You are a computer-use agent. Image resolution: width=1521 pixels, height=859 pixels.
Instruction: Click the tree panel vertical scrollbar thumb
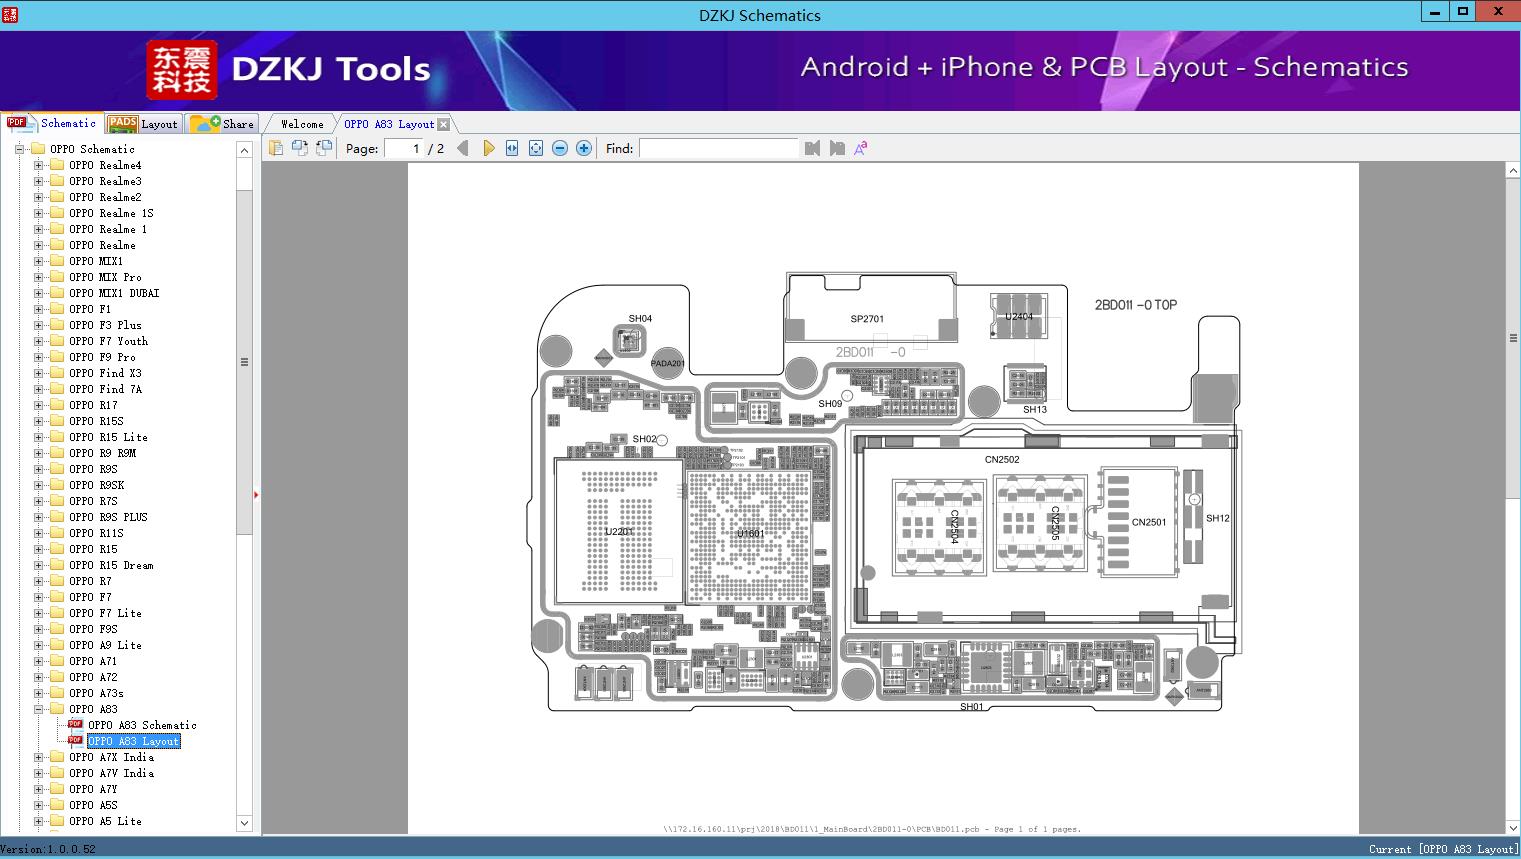point(244,362)
